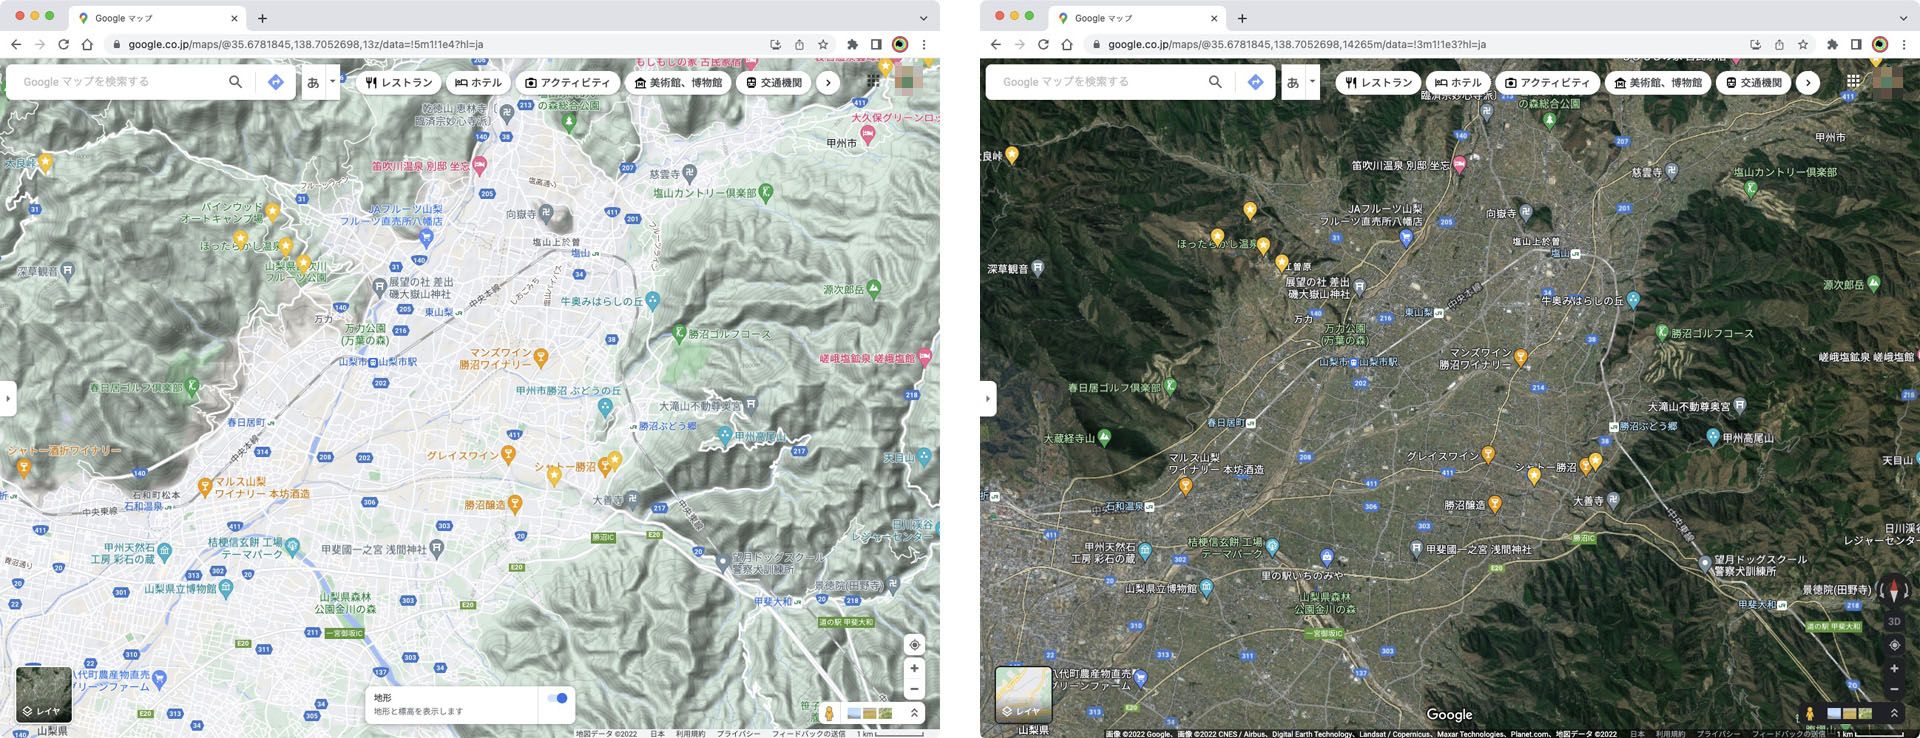
Task: Turn off the 地形 terrain switch
Action: [x=558, y=698]
